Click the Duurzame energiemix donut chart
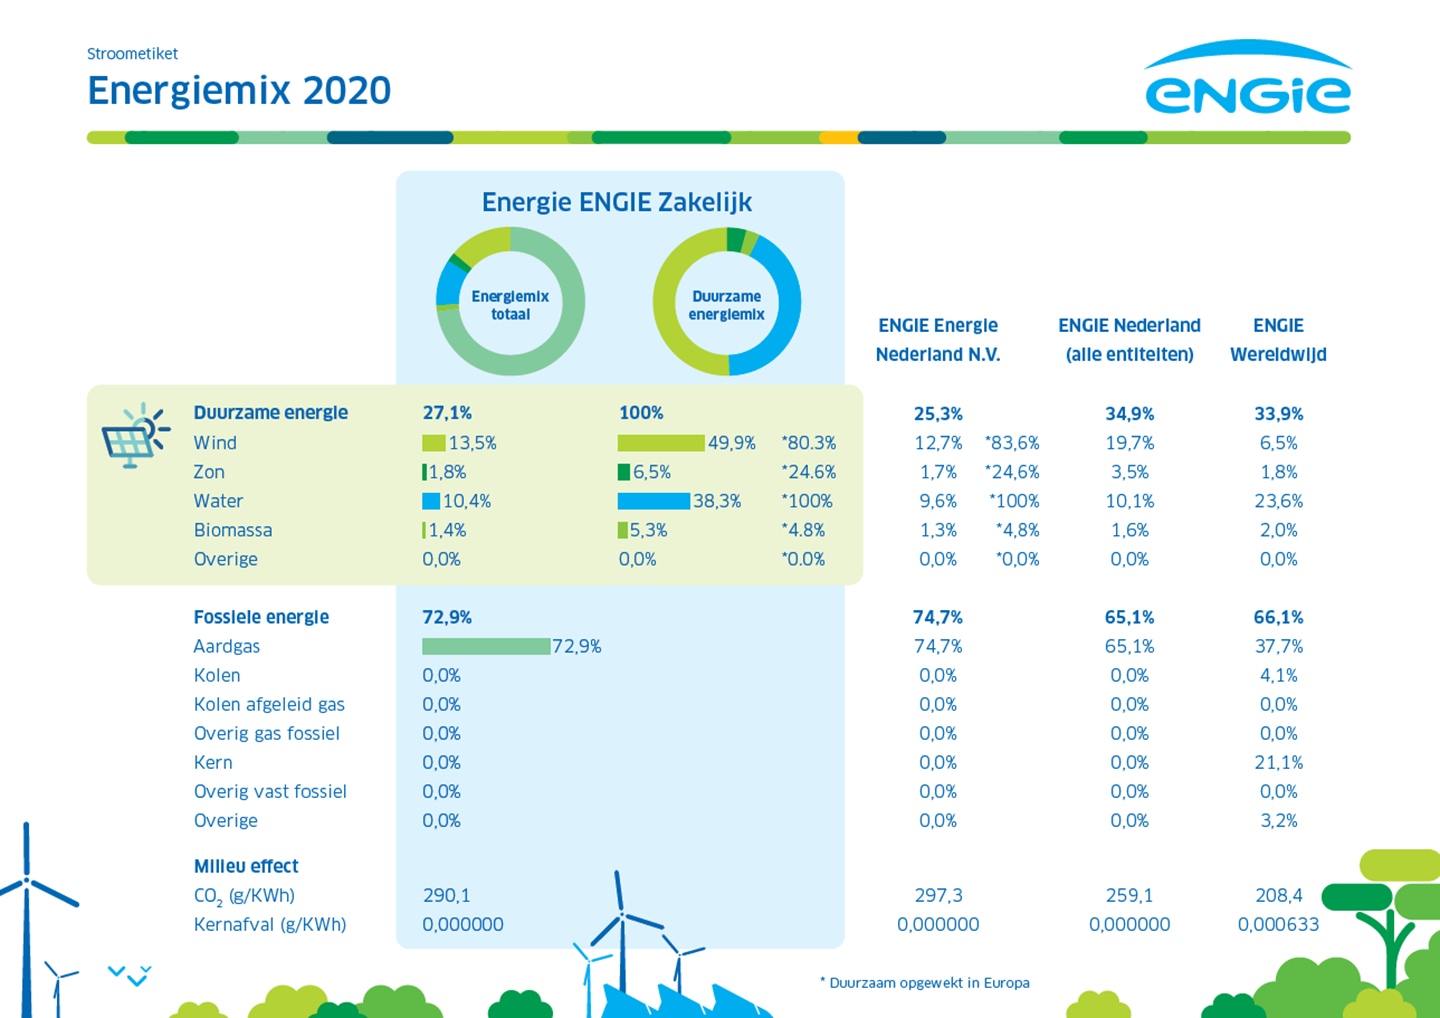The image size is (1440, 1018). 727,302
